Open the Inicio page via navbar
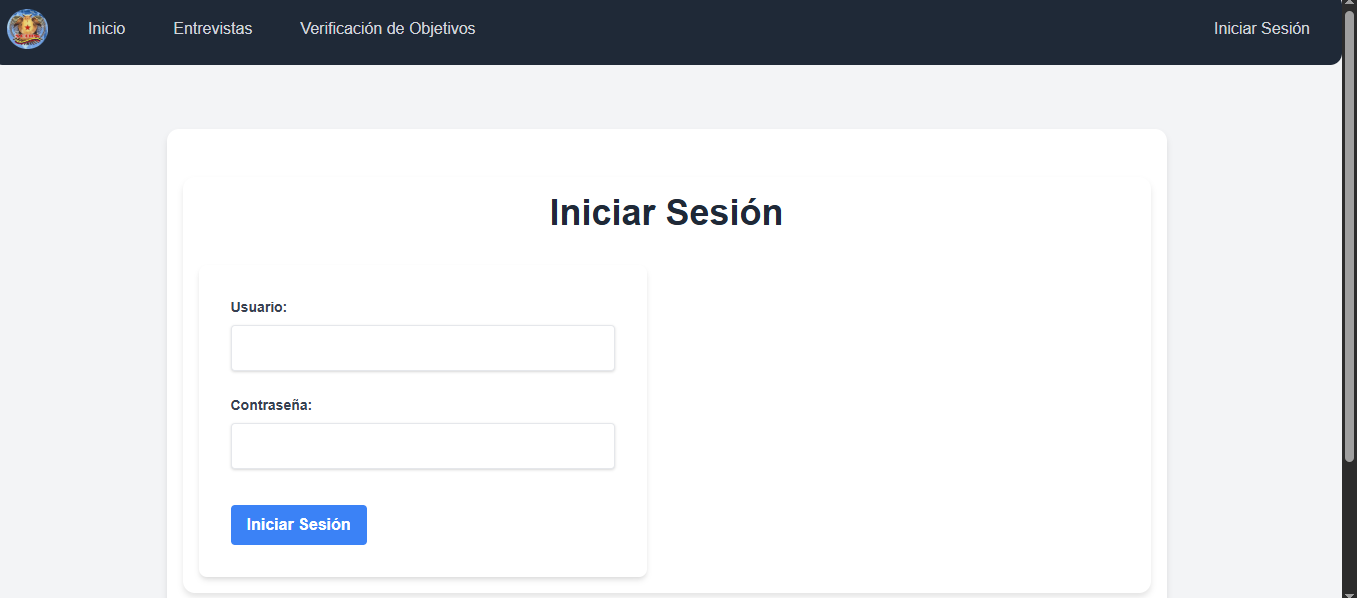Screen dimensions: 1357x598 coord(106,28)
